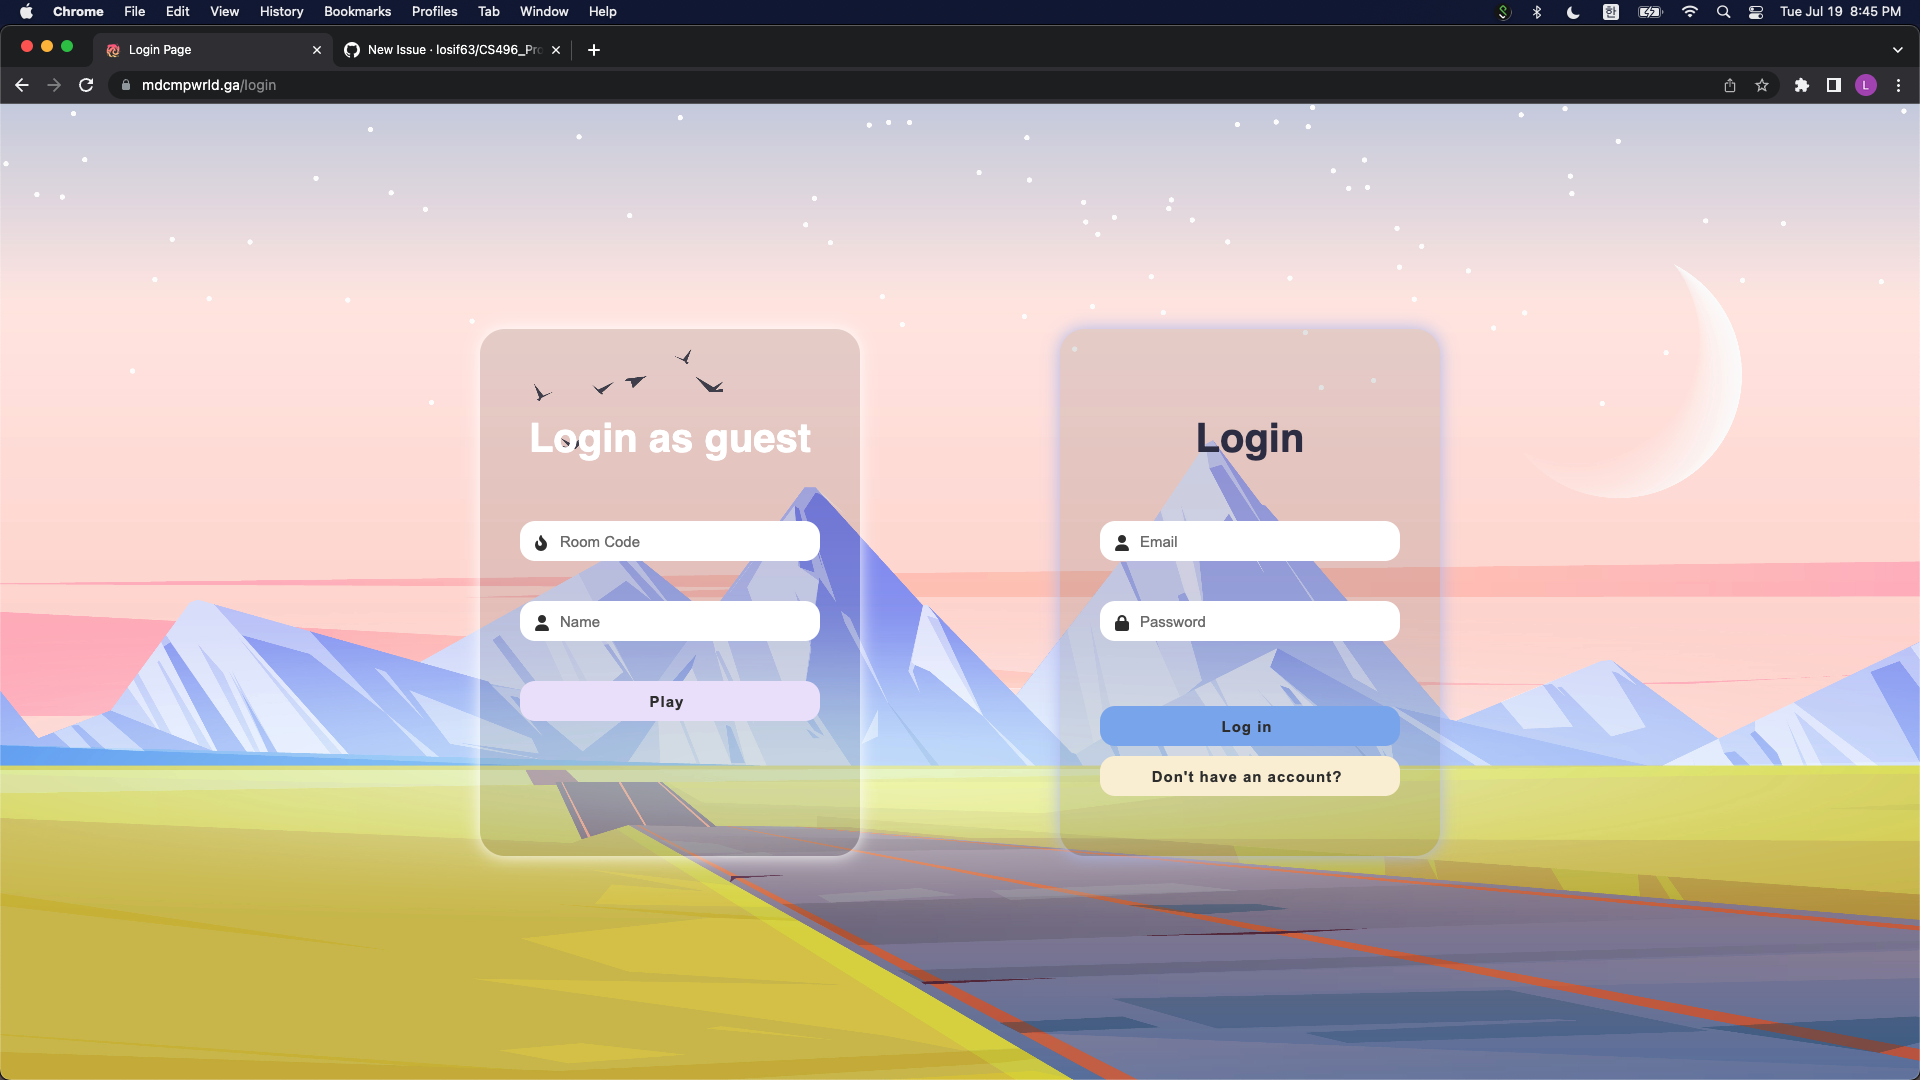1920x1080 pixels.
Task: Close the Login Page tab
Action: click(317, 50)
